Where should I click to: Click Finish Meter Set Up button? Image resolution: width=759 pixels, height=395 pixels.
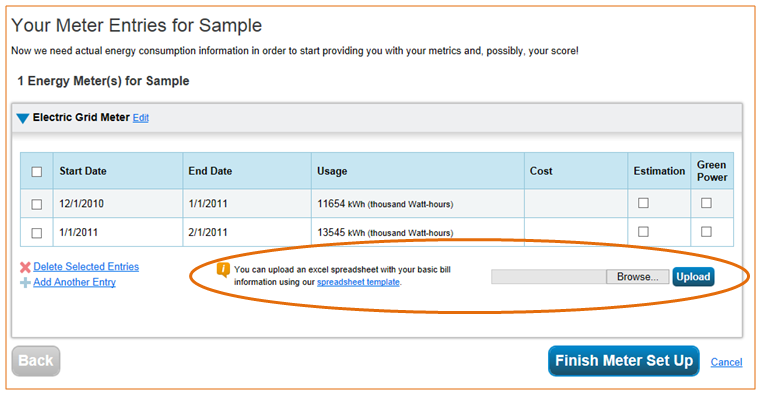click(x=624, y=361)
